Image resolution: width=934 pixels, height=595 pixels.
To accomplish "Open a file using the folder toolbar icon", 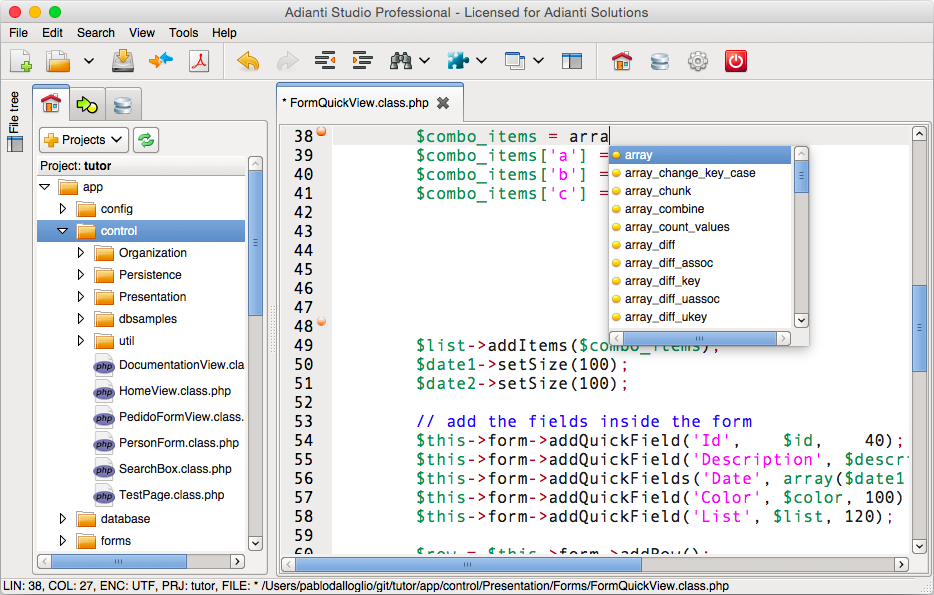I will (x=58, y=61).
